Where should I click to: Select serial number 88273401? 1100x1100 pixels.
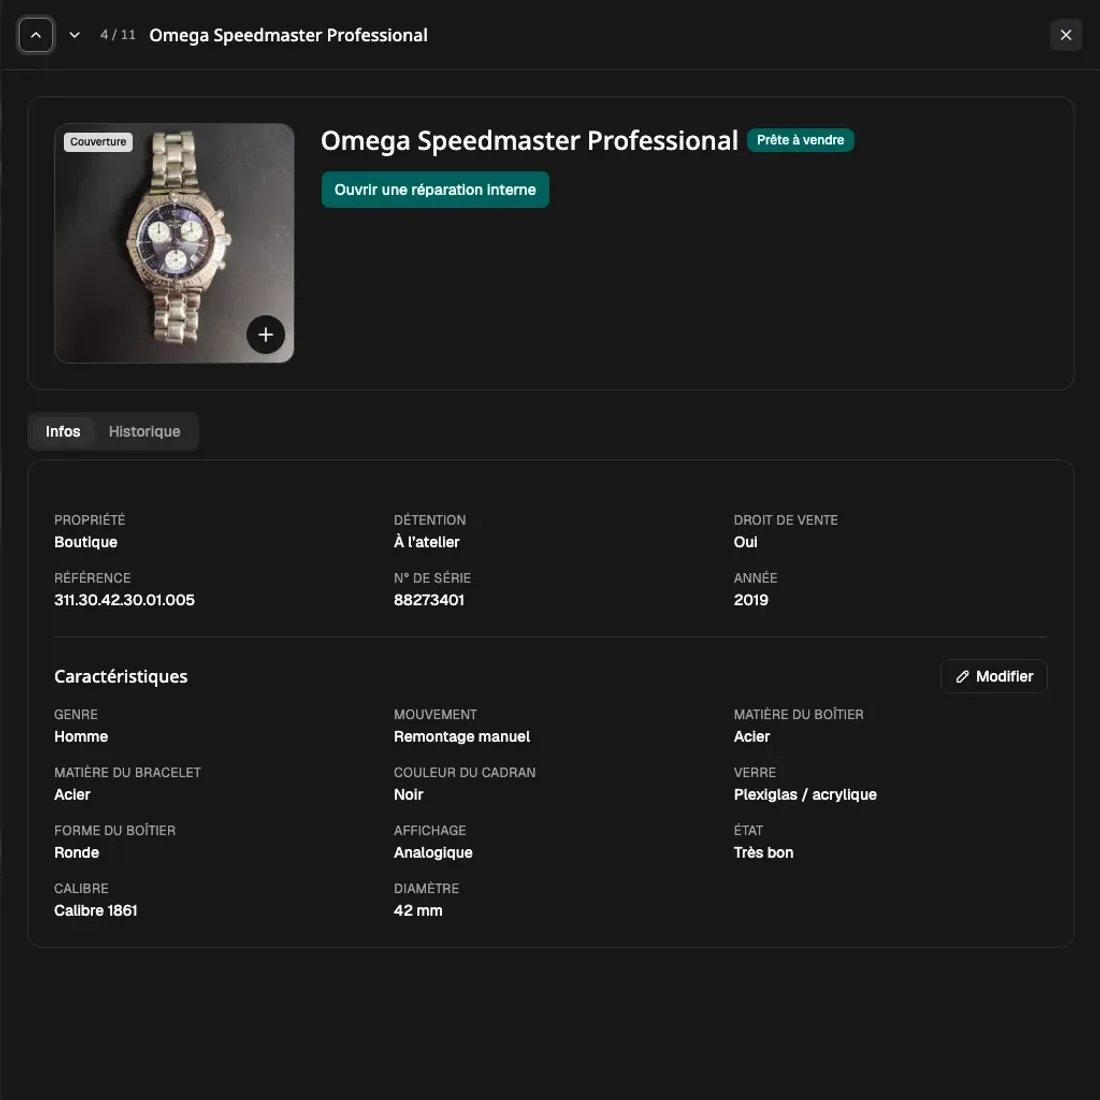pos(429,600)
